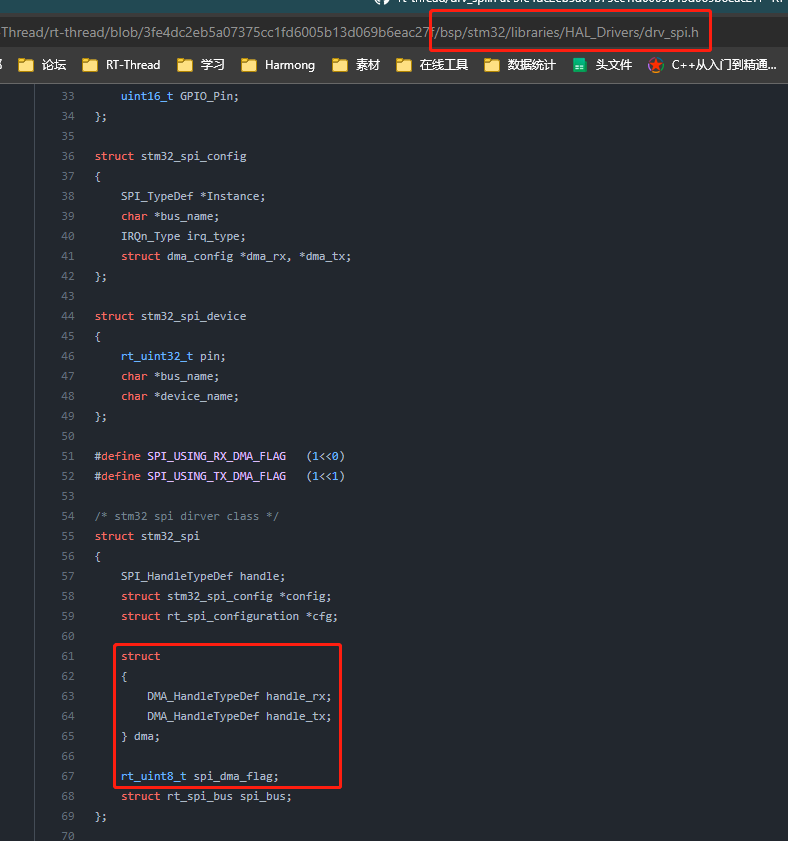788x841 pixels.
Task: Select line number 38
Action: [68, 196]
